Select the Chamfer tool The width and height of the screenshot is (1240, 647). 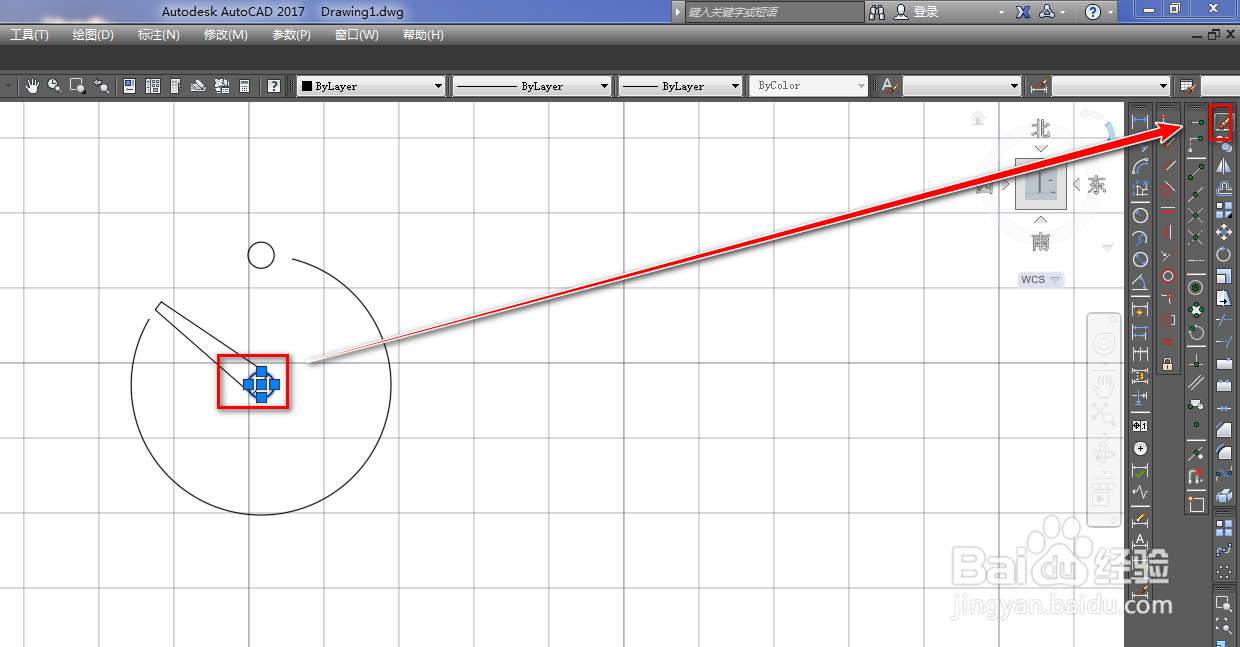tap(1223, 430)
